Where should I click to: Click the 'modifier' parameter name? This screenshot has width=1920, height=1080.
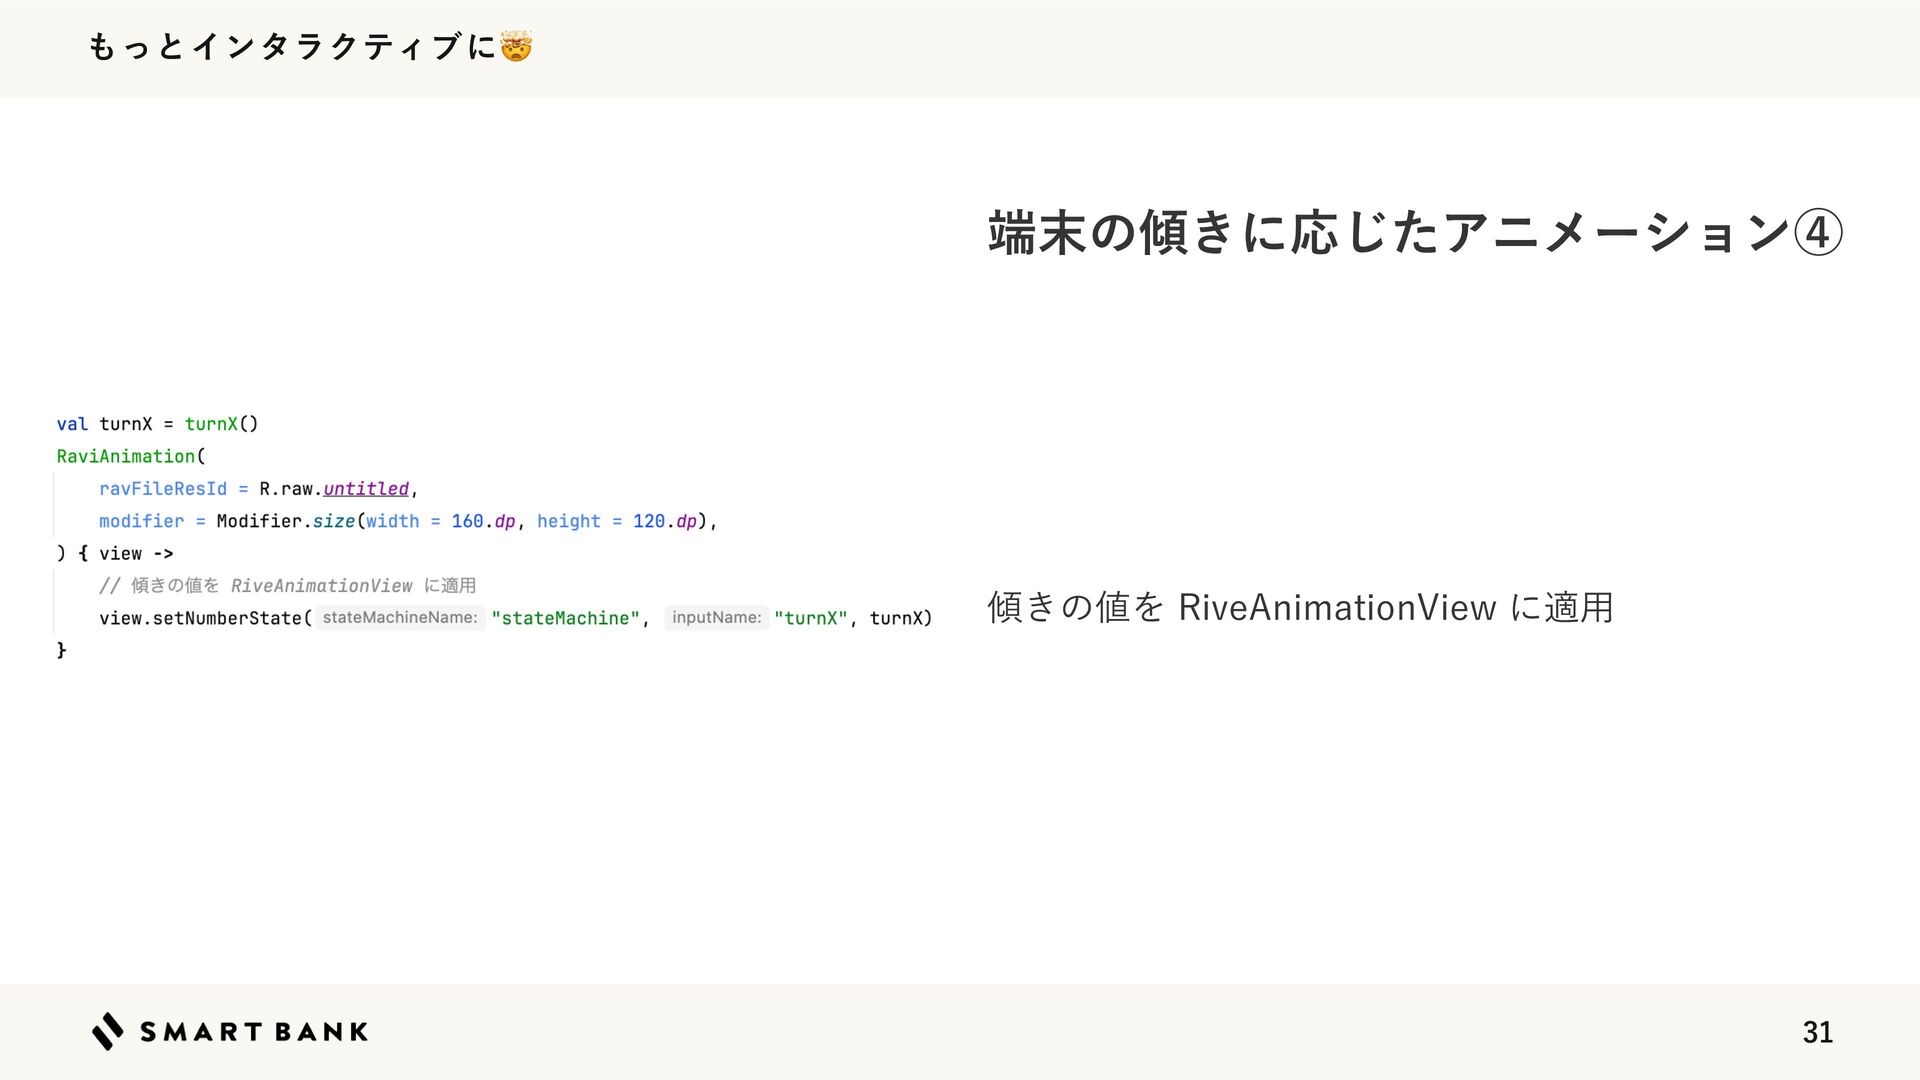[x=141, y=521]
